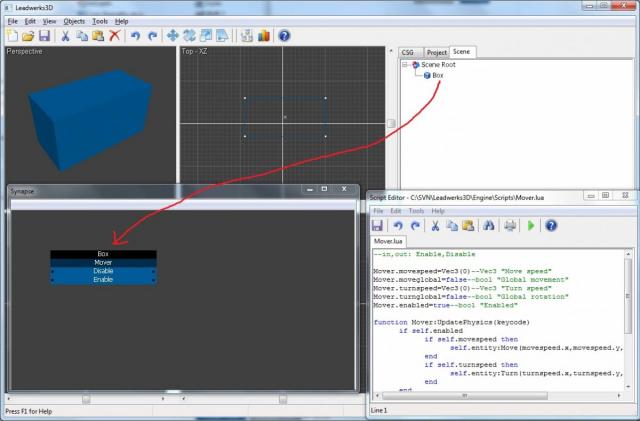Run the script with the green play icon

pos(531,226)
